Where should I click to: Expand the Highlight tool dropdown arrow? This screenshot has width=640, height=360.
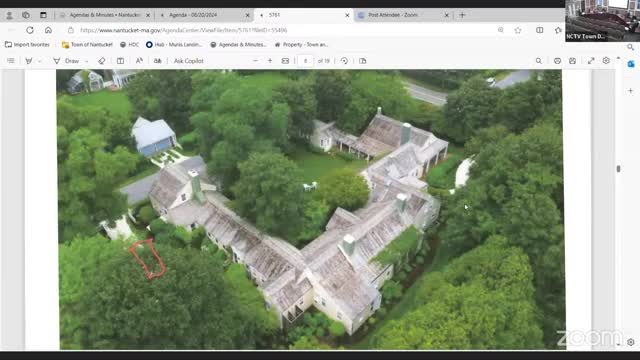(x=40, y=61)
